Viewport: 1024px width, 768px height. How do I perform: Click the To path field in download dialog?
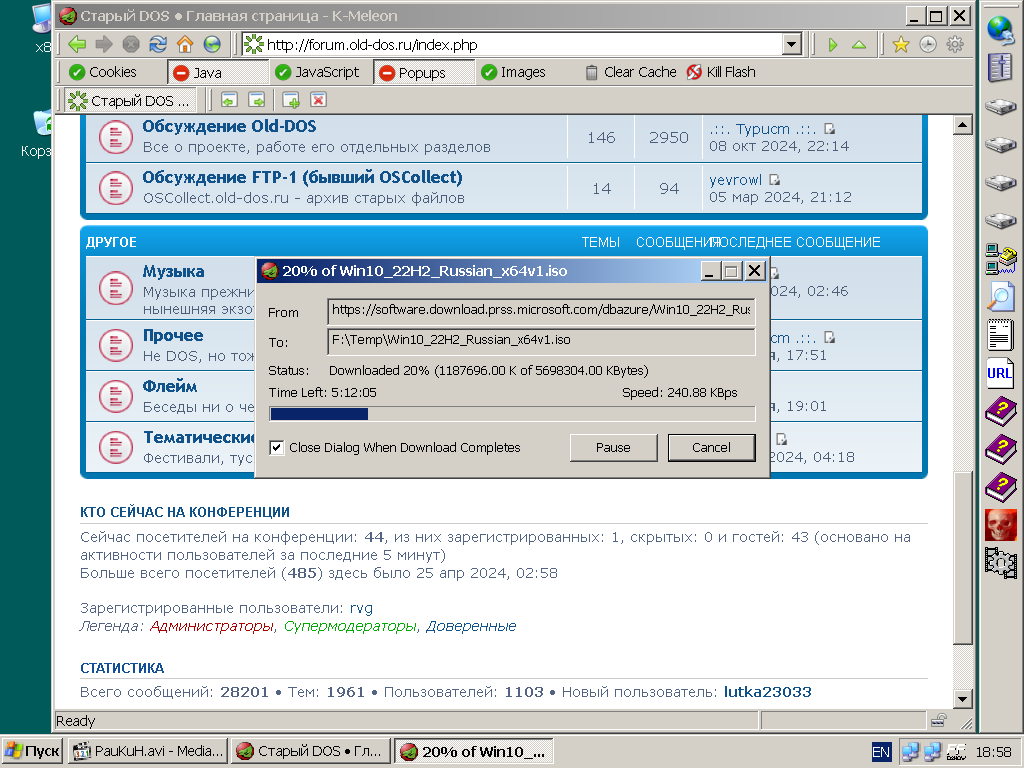coord(541,341)
